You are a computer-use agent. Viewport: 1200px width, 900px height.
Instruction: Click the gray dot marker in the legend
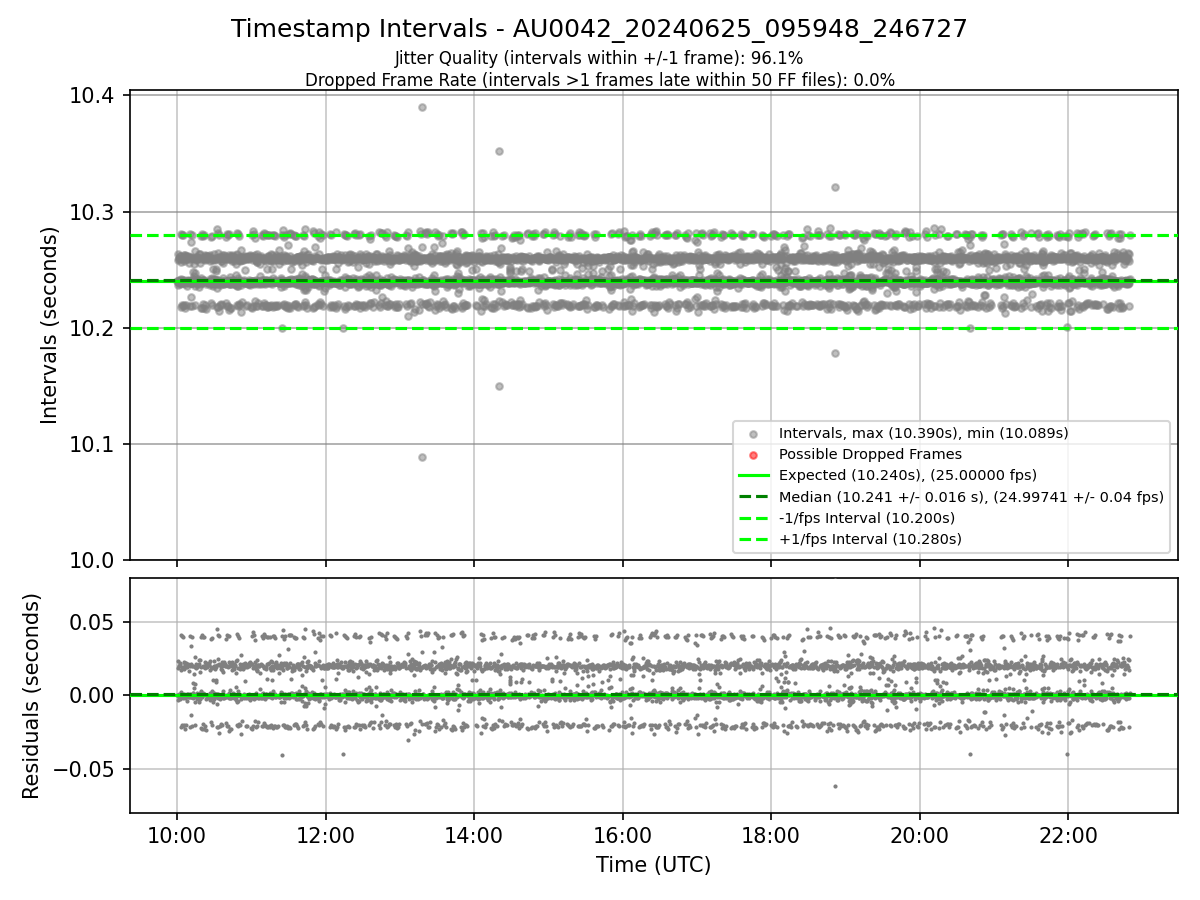coord(754,433)
